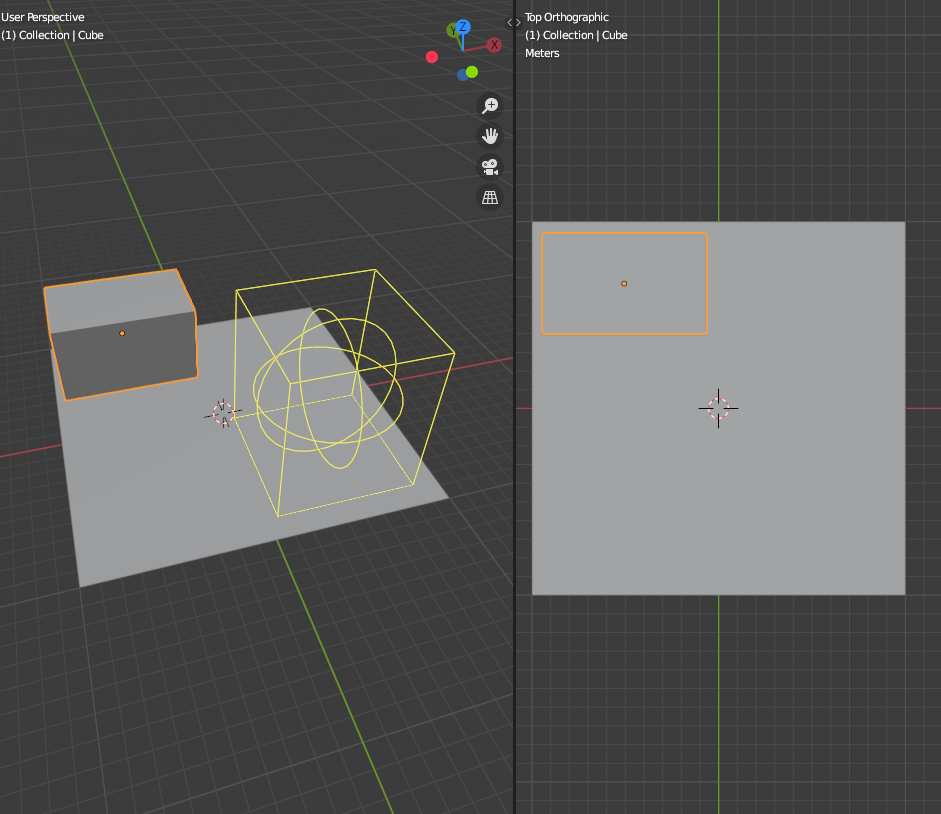
Task: Align view to the X axis on gizmo
Action: [494, 44]
